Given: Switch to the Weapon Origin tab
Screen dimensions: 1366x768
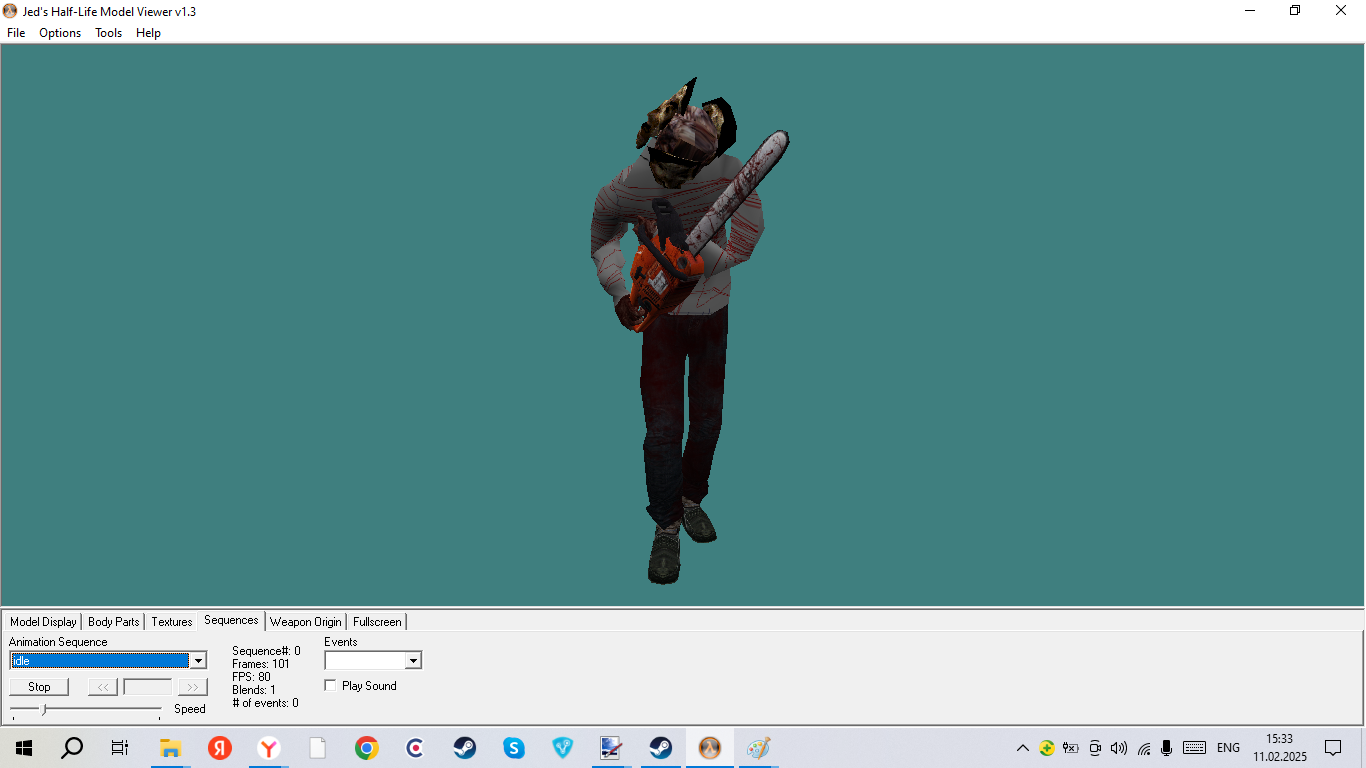Looking at the screenshot, I should click(306, 622).
